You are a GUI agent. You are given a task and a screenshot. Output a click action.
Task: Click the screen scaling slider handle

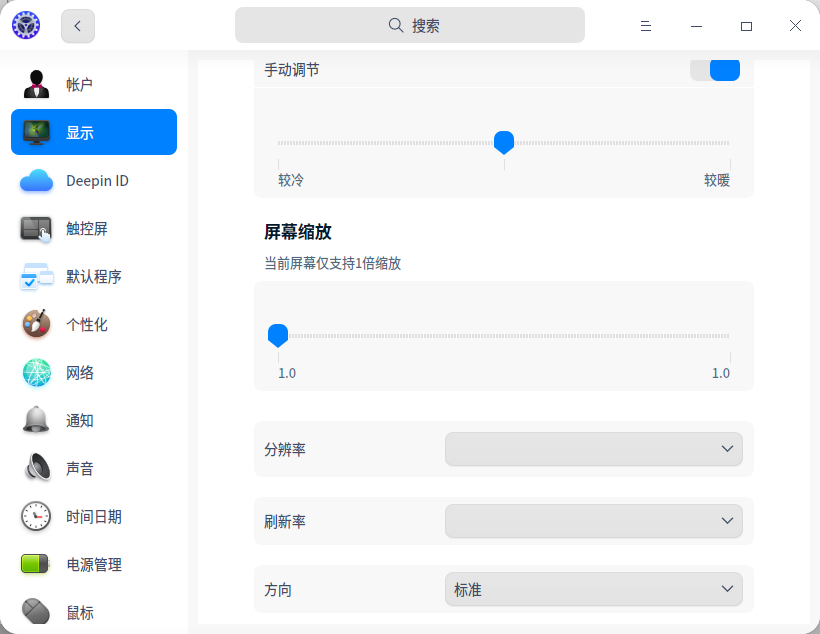click(278, 335)
